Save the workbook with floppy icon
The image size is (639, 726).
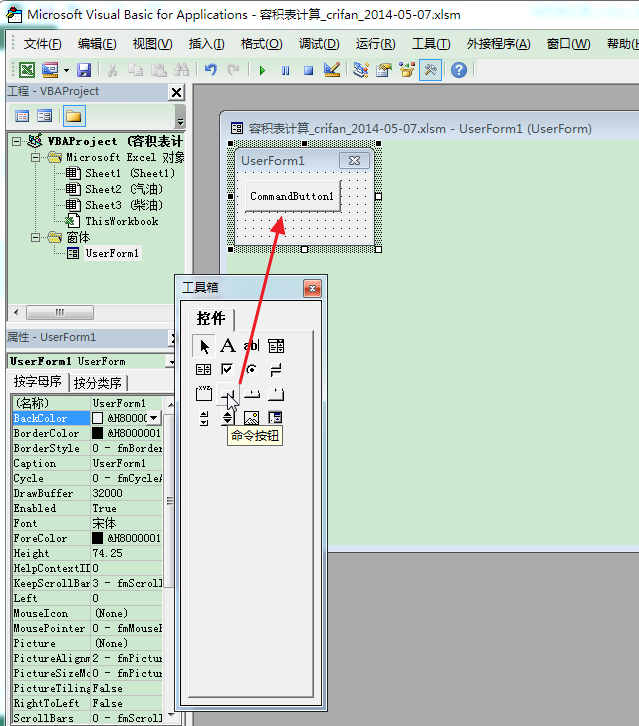[x=84, y=70]
